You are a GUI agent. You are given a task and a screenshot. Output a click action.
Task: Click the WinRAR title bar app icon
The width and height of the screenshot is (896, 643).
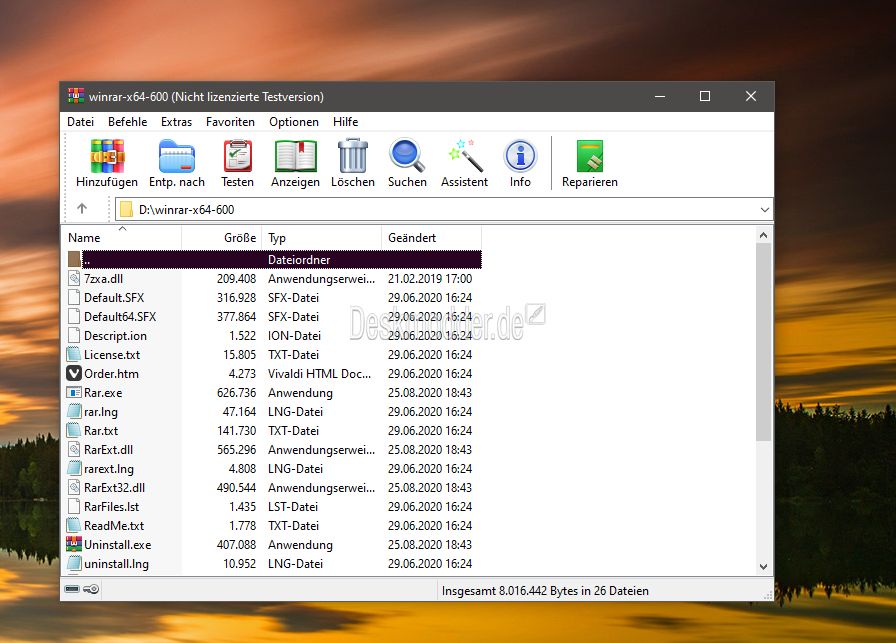coord(76,96)
